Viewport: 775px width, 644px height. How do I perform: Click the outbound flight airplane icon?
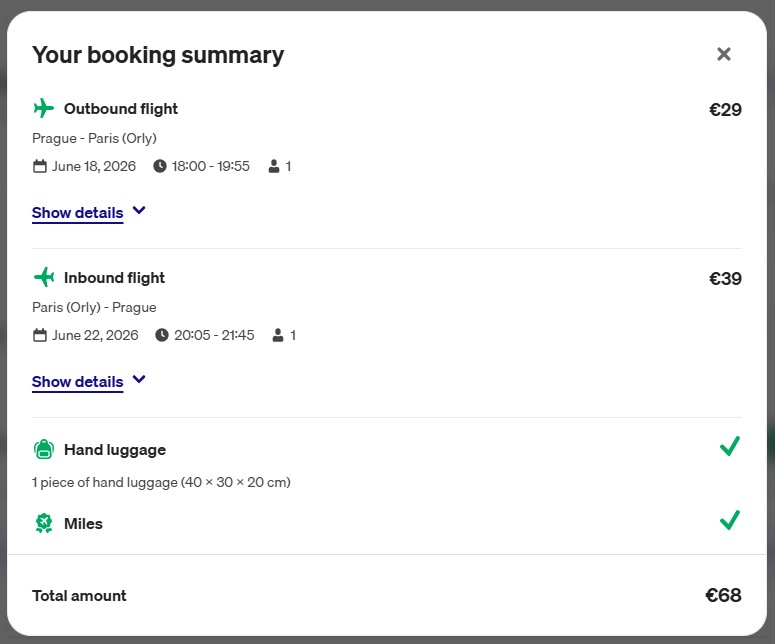(x=43, y=108)
